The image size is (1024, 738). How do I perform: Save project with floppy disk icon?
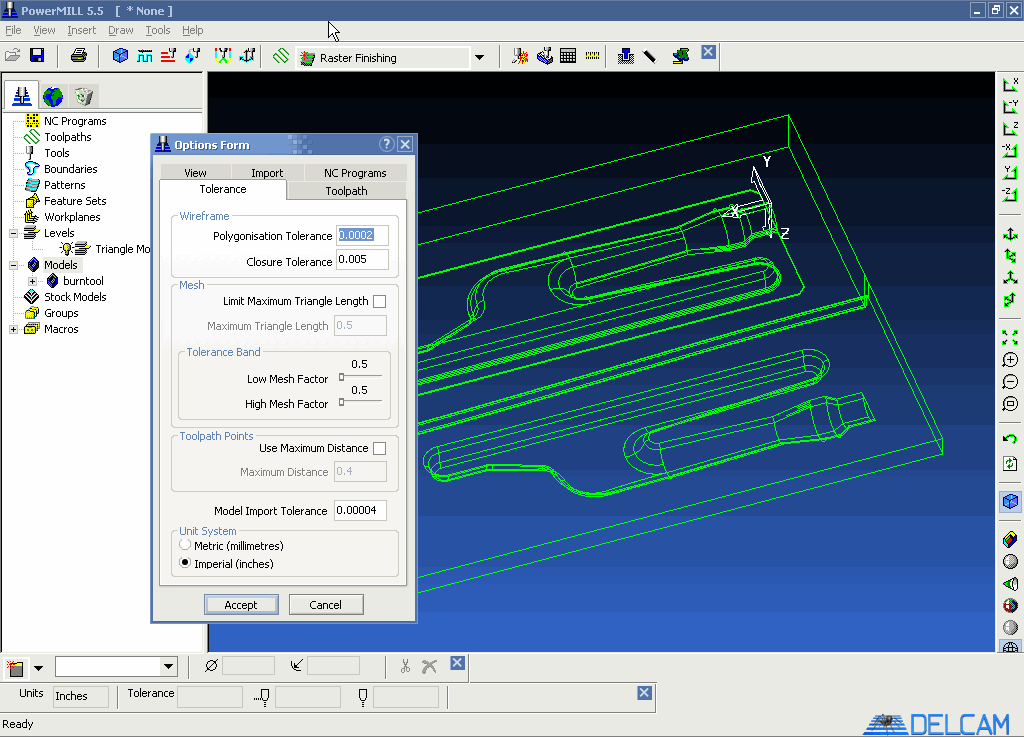(37, 56)
